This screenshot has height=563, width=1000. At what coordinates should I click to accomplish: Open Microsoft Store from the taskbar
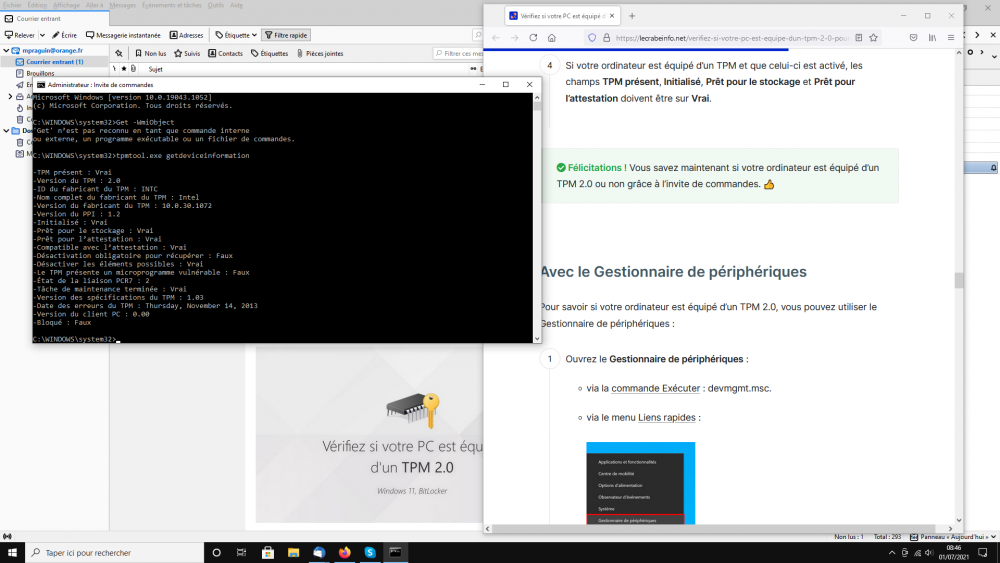[x=268, y=552]
